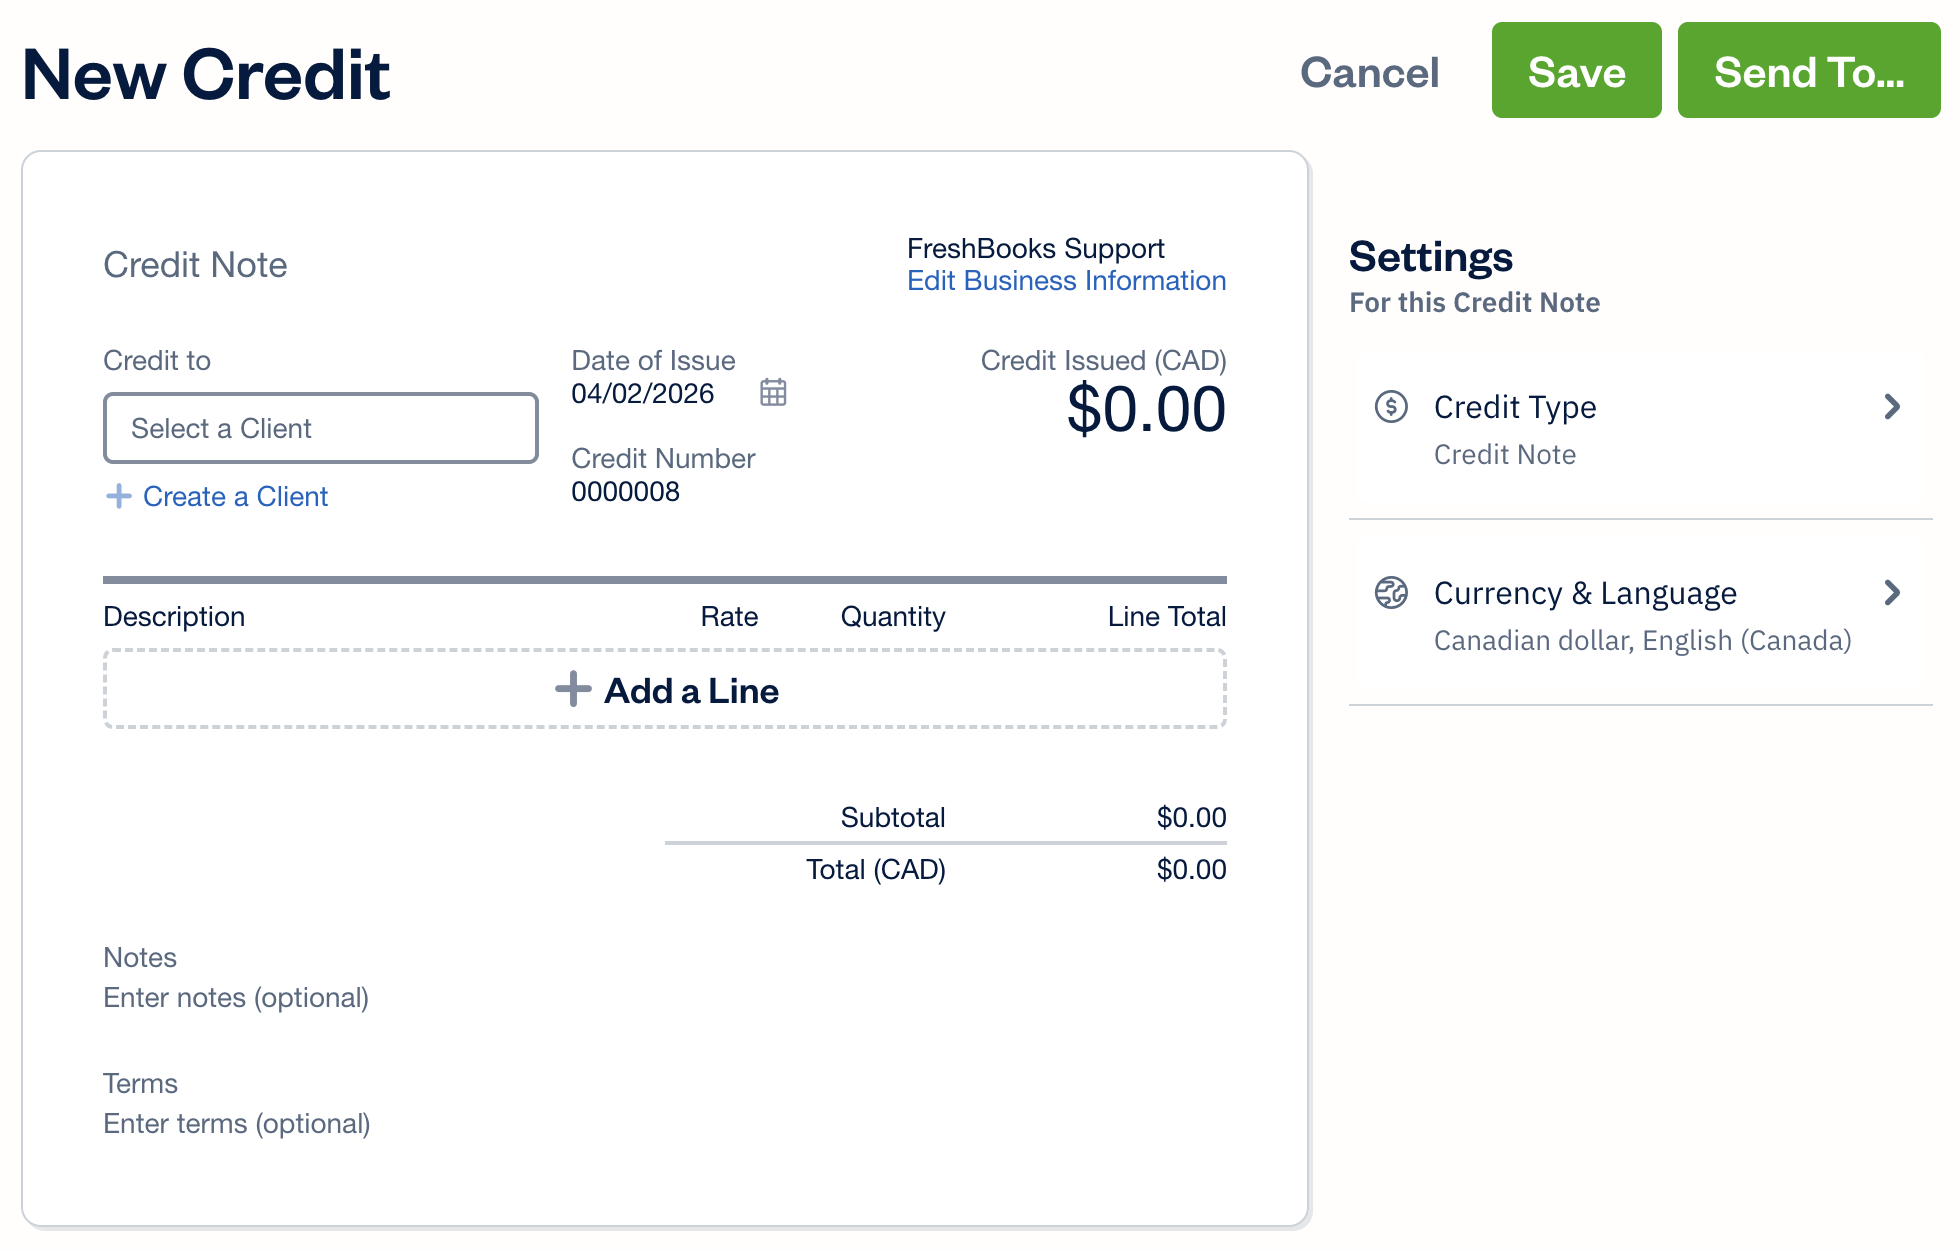Click the FreshBooks Support business name

[x=1035, y=248]
